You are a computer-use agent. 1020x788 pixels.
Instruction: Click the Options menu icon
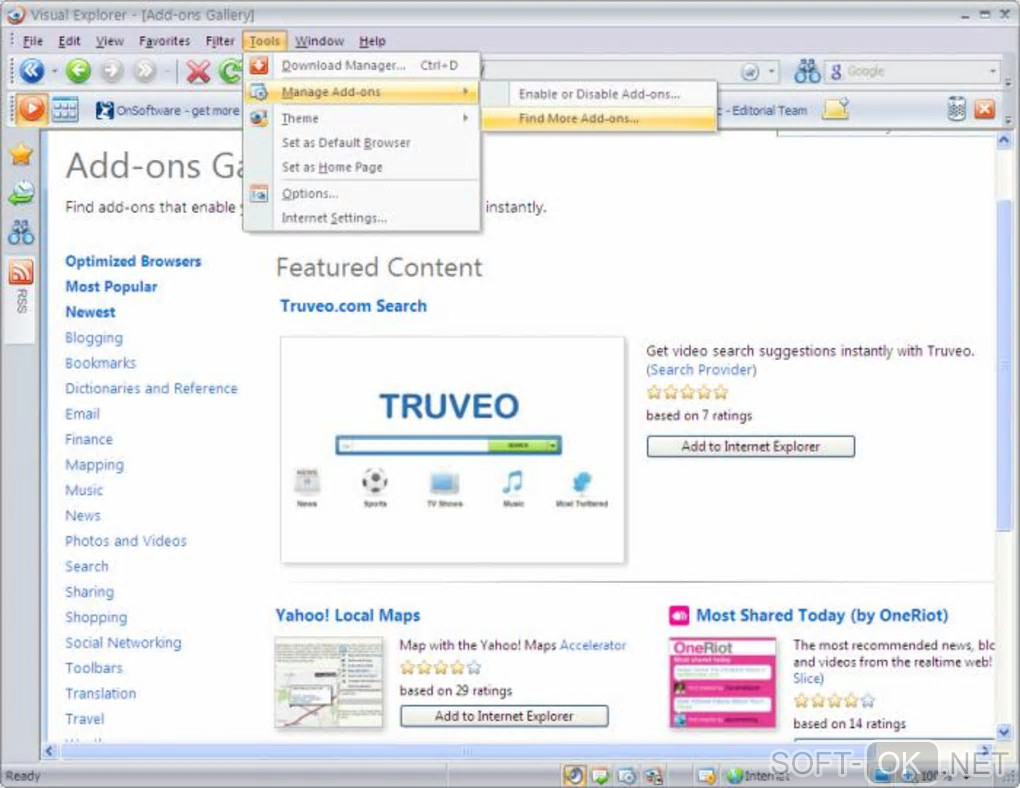(x=259, y=193)
